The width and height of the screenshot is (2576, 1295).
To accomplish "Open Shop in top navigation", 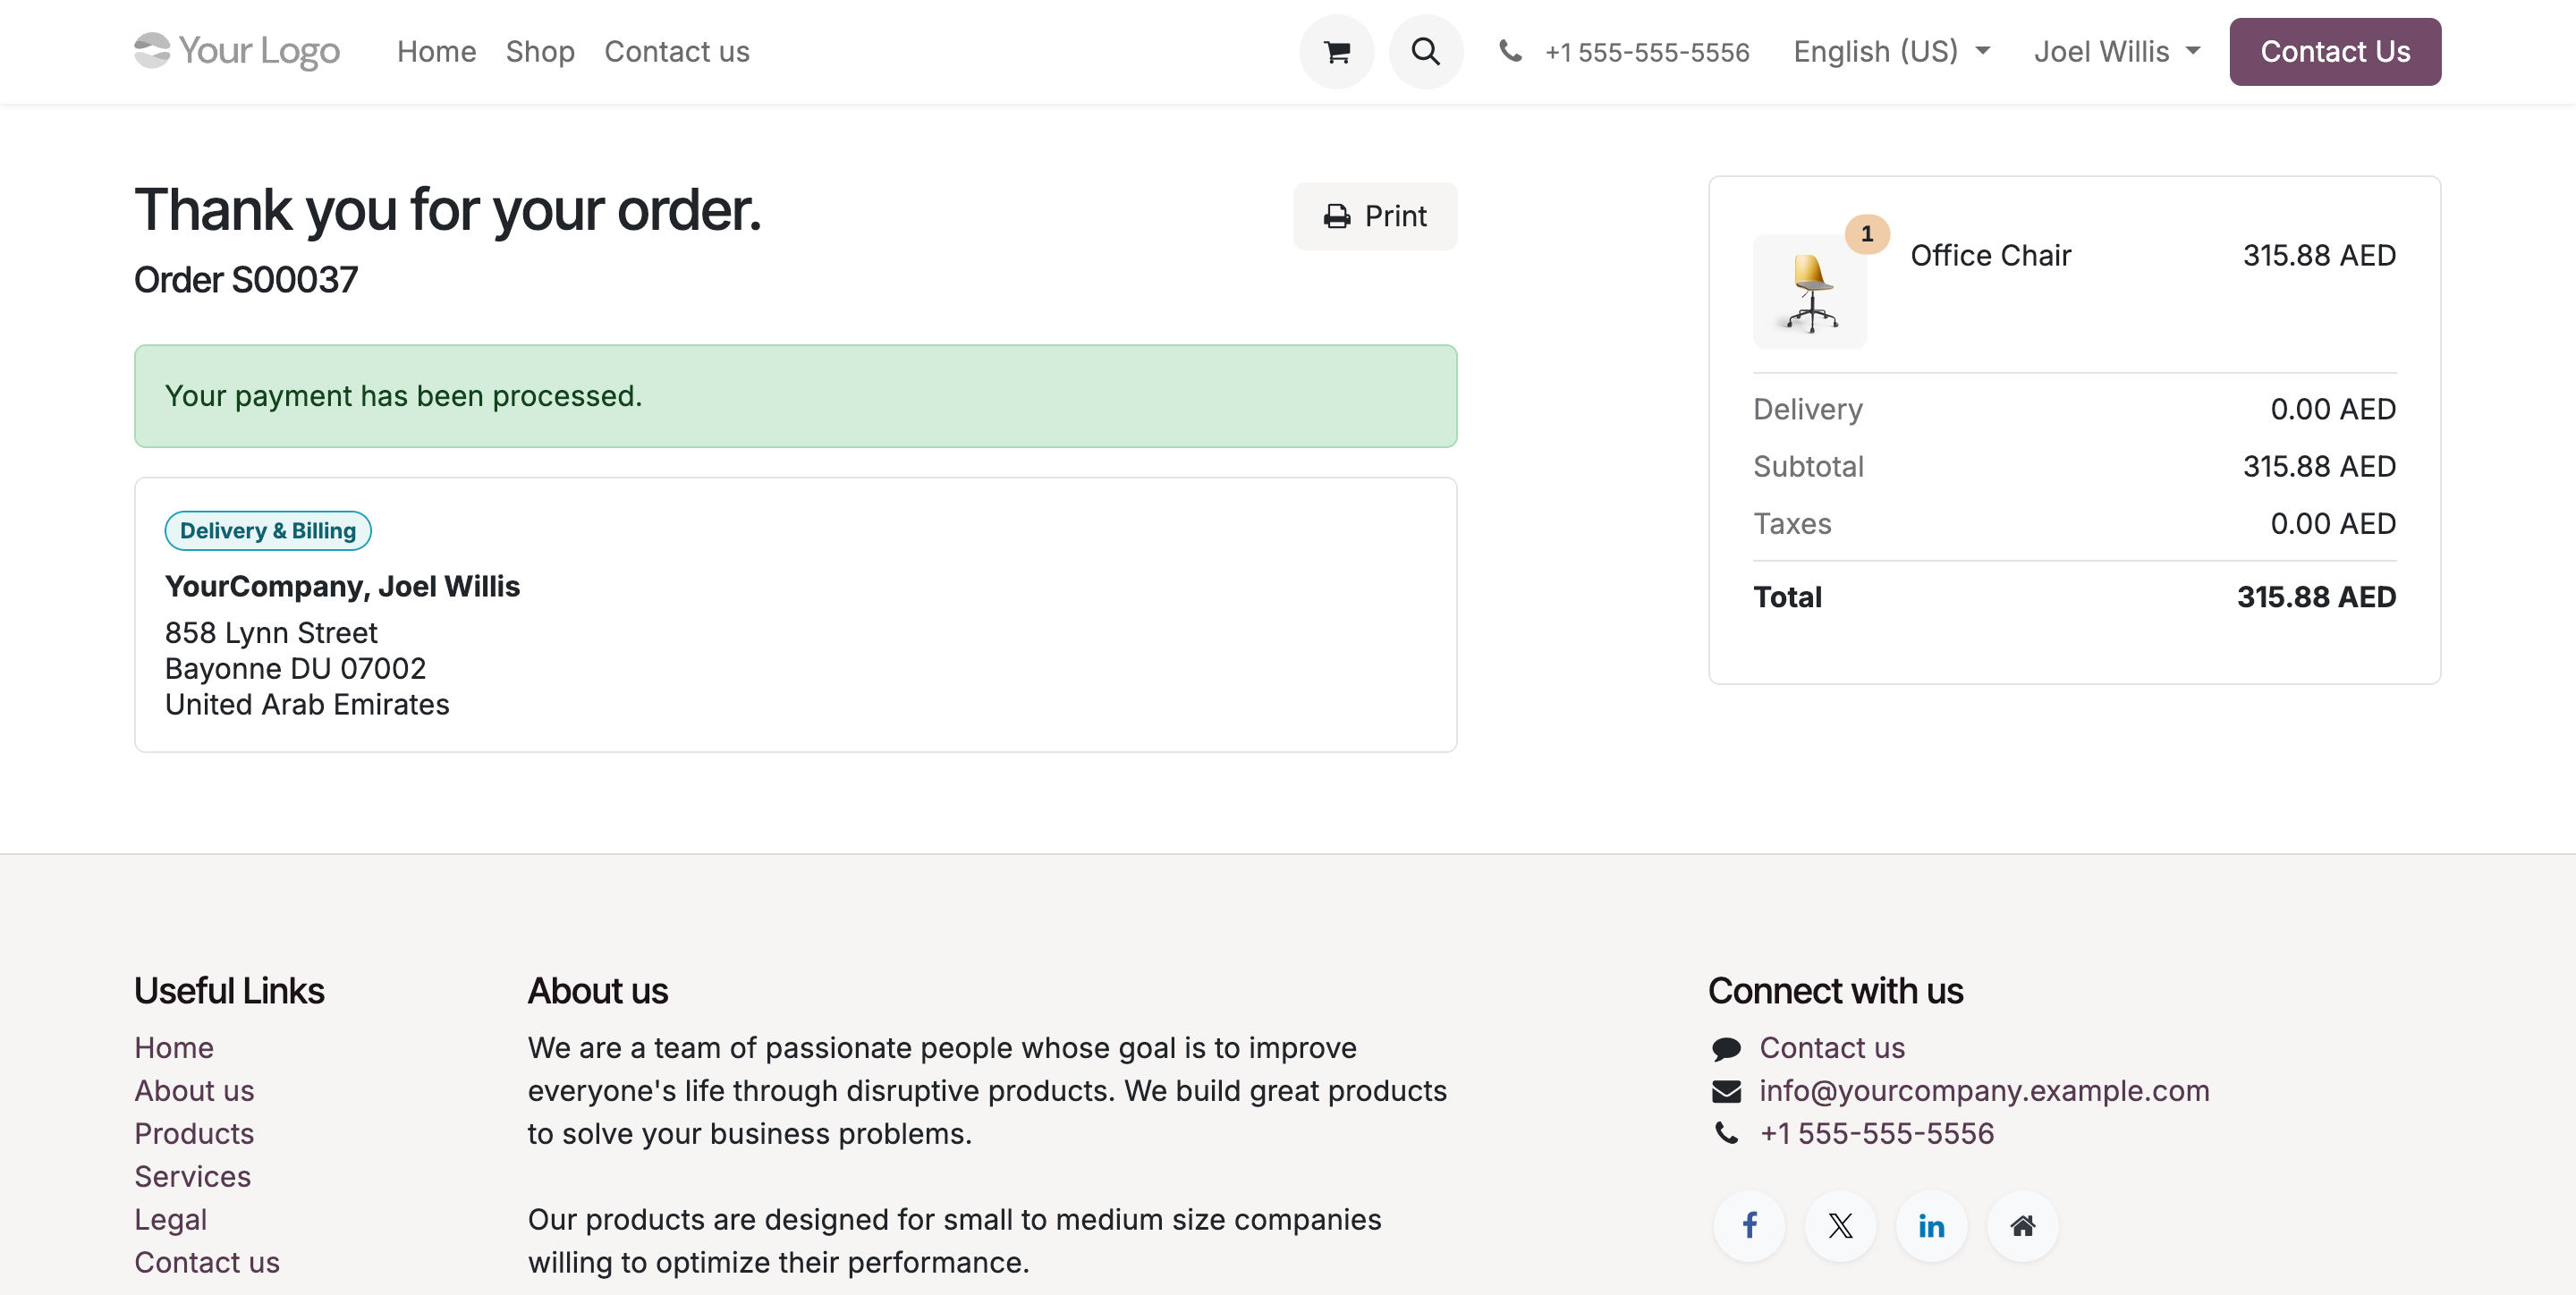I will (x=540, y=51).
